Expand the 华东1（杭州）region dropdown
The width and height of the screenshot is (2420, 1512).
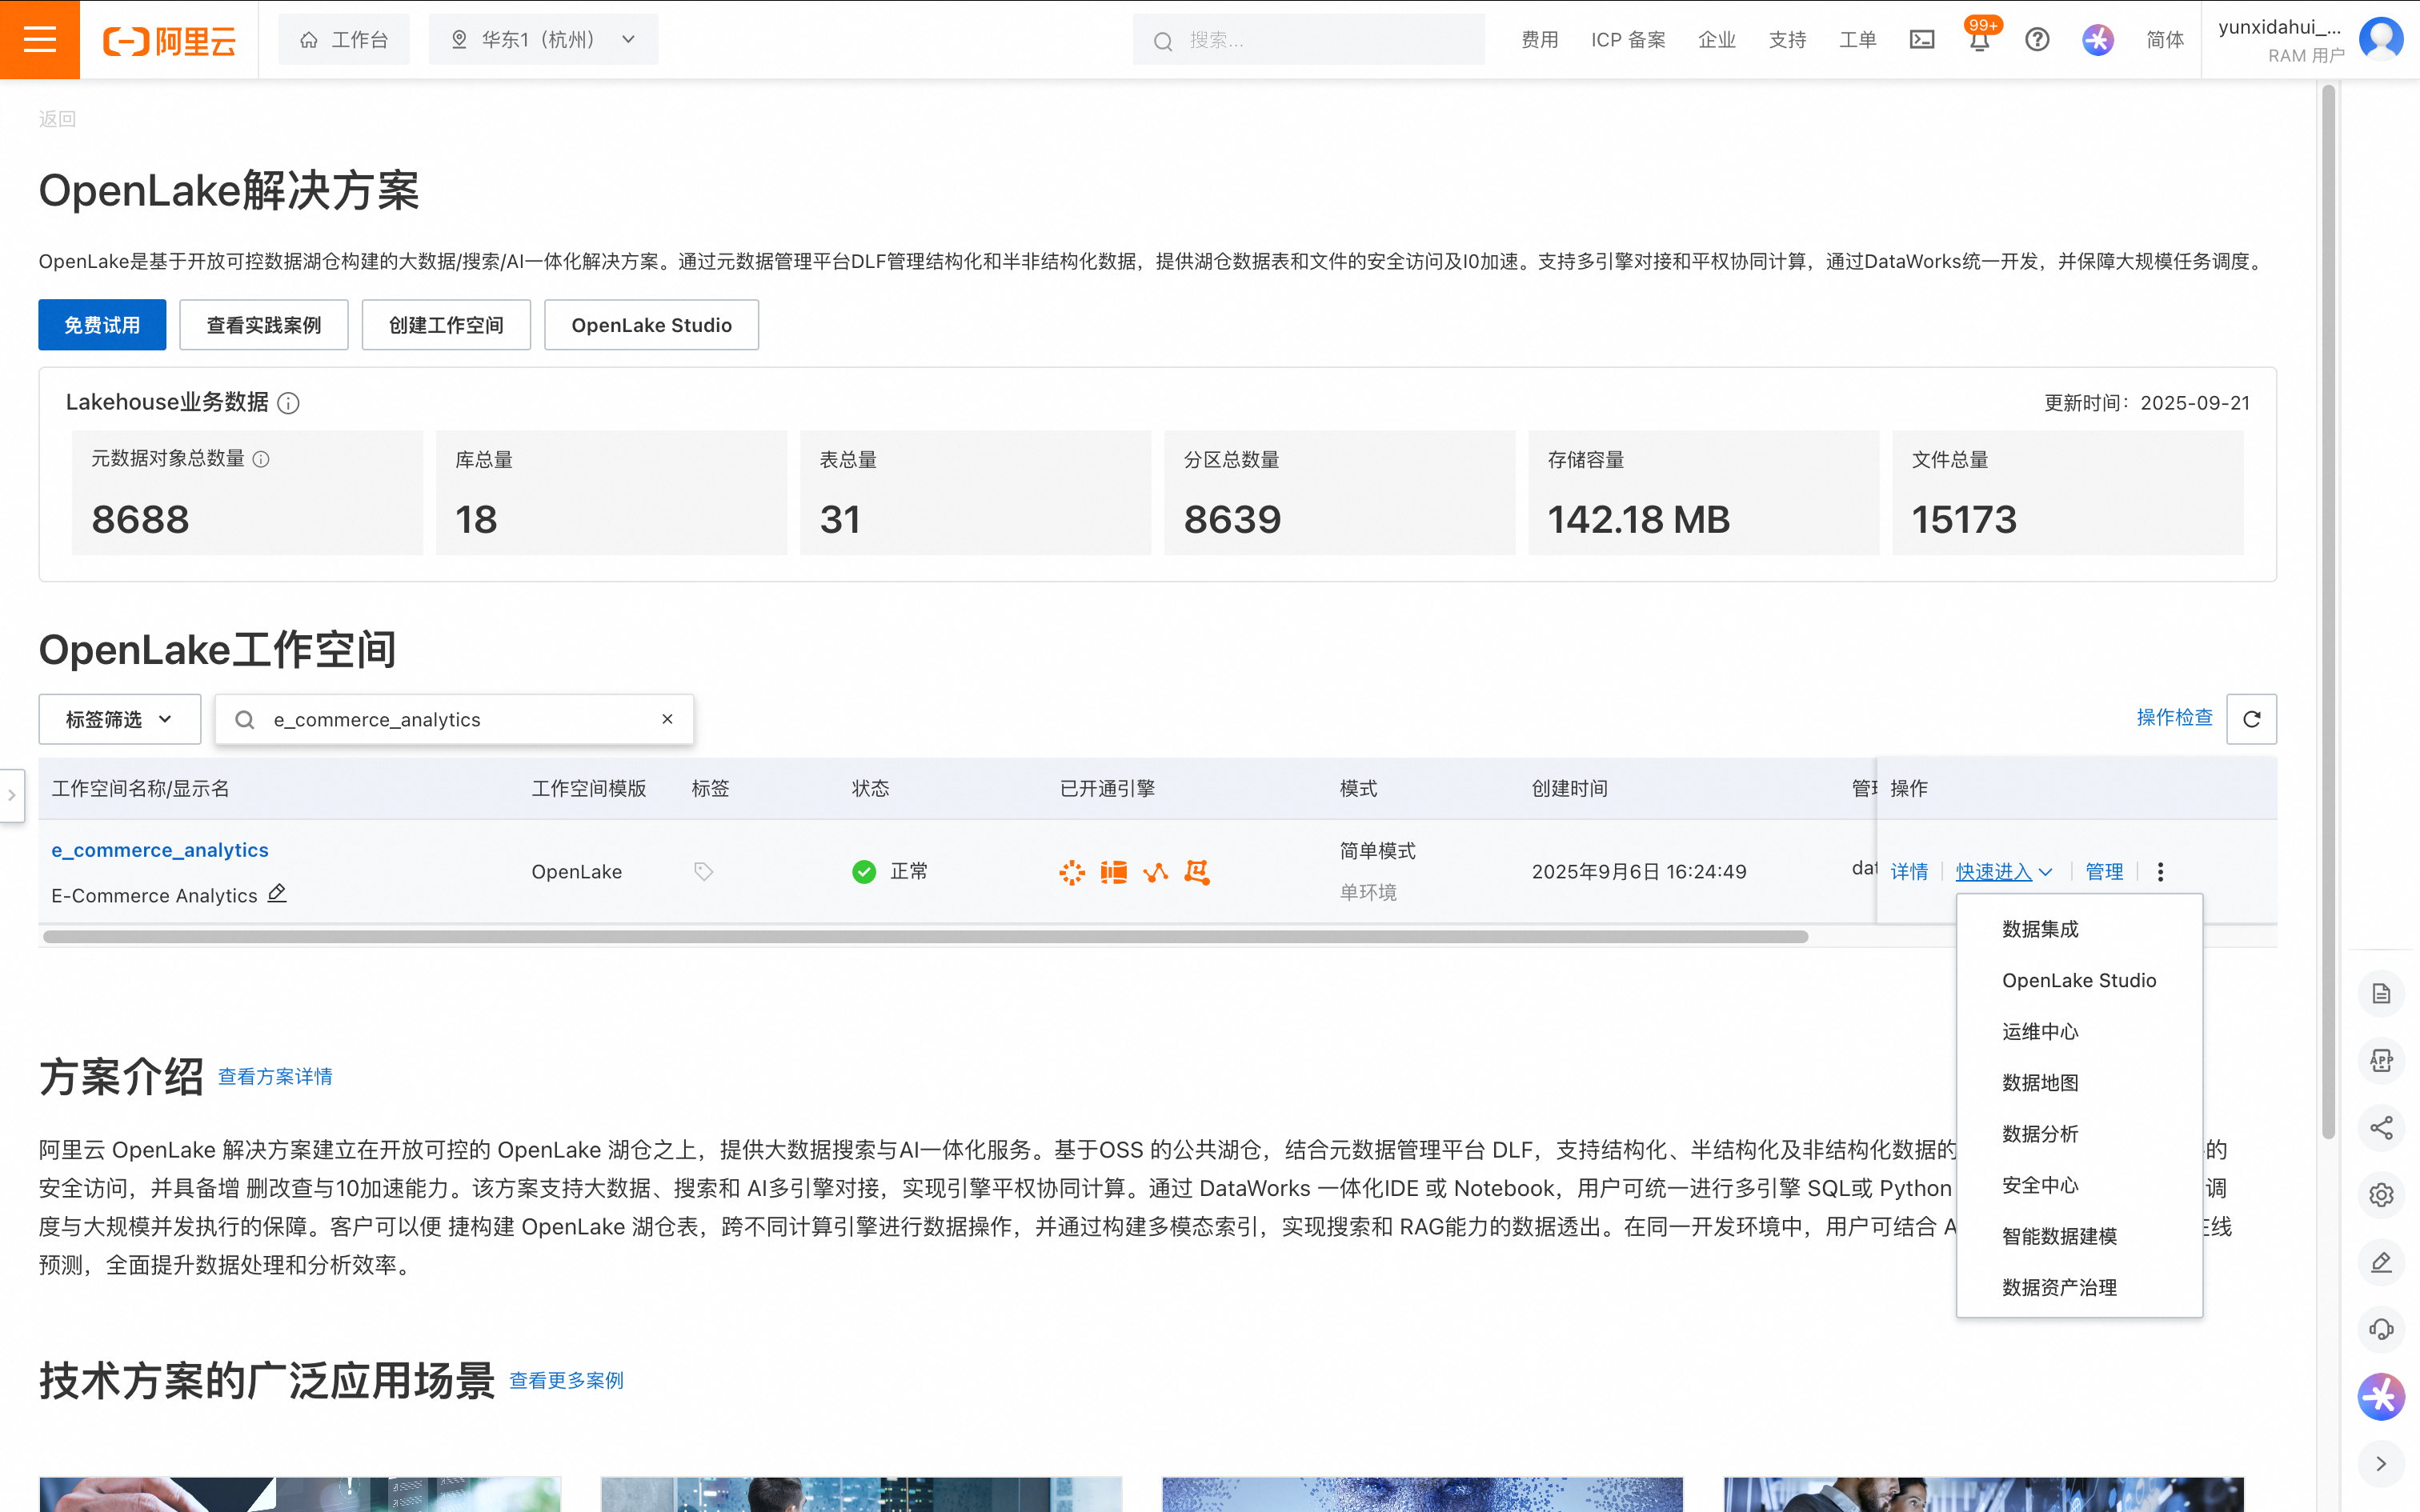[543, 40]
